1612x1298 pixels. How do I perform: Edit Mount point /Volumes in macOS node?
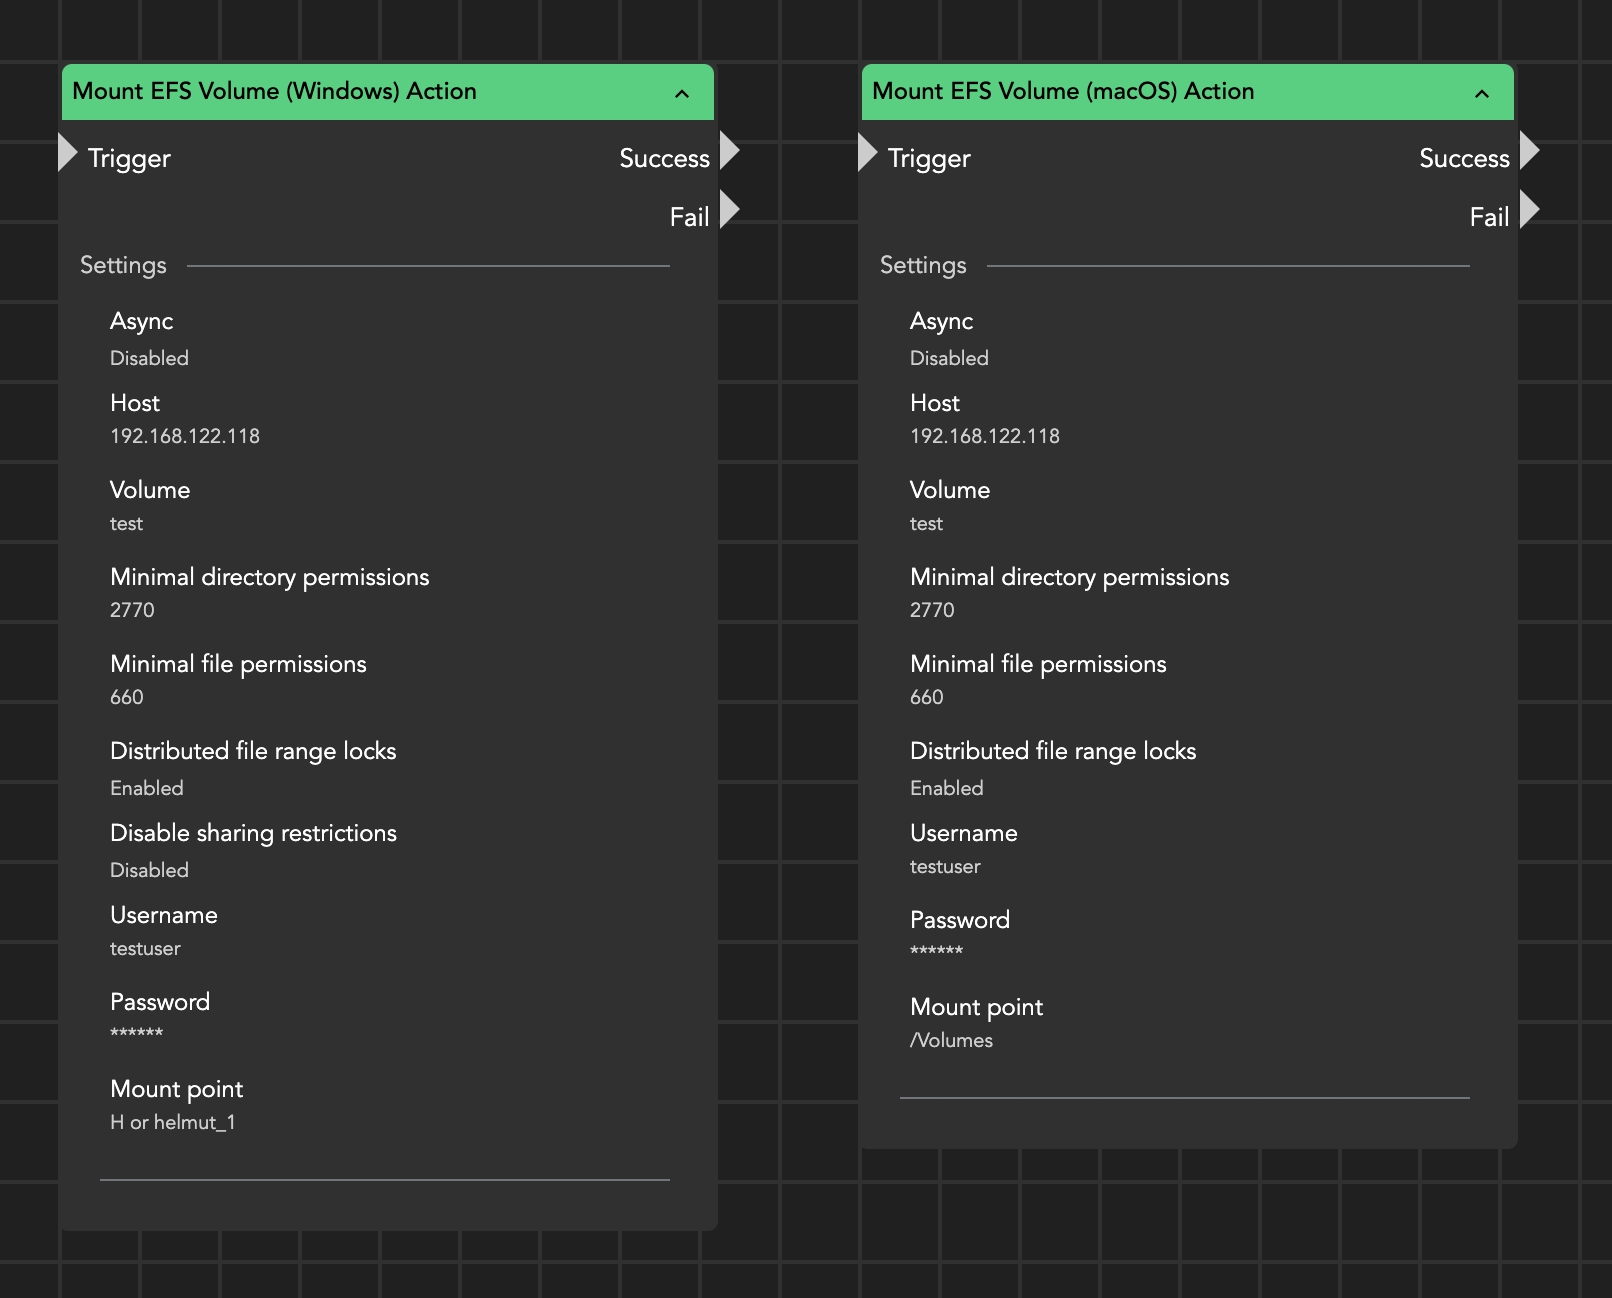coord(951,1040)
